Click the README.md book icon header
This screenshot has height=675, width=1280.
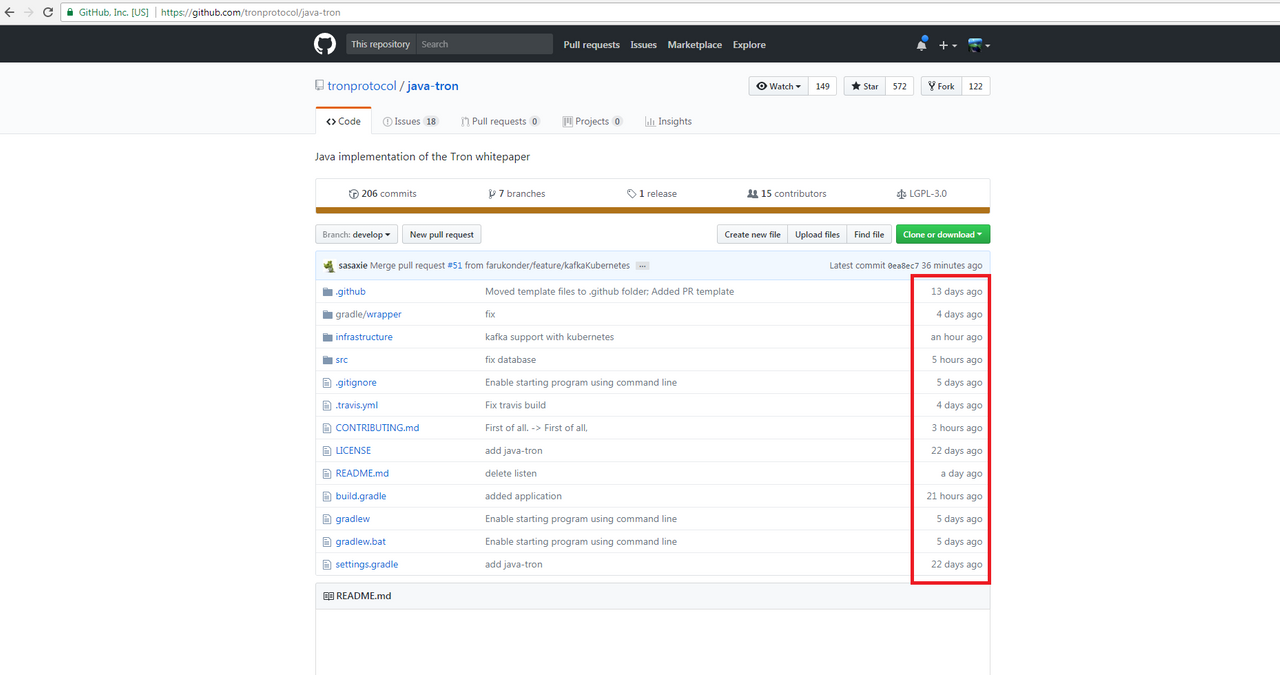click(328, 596)
